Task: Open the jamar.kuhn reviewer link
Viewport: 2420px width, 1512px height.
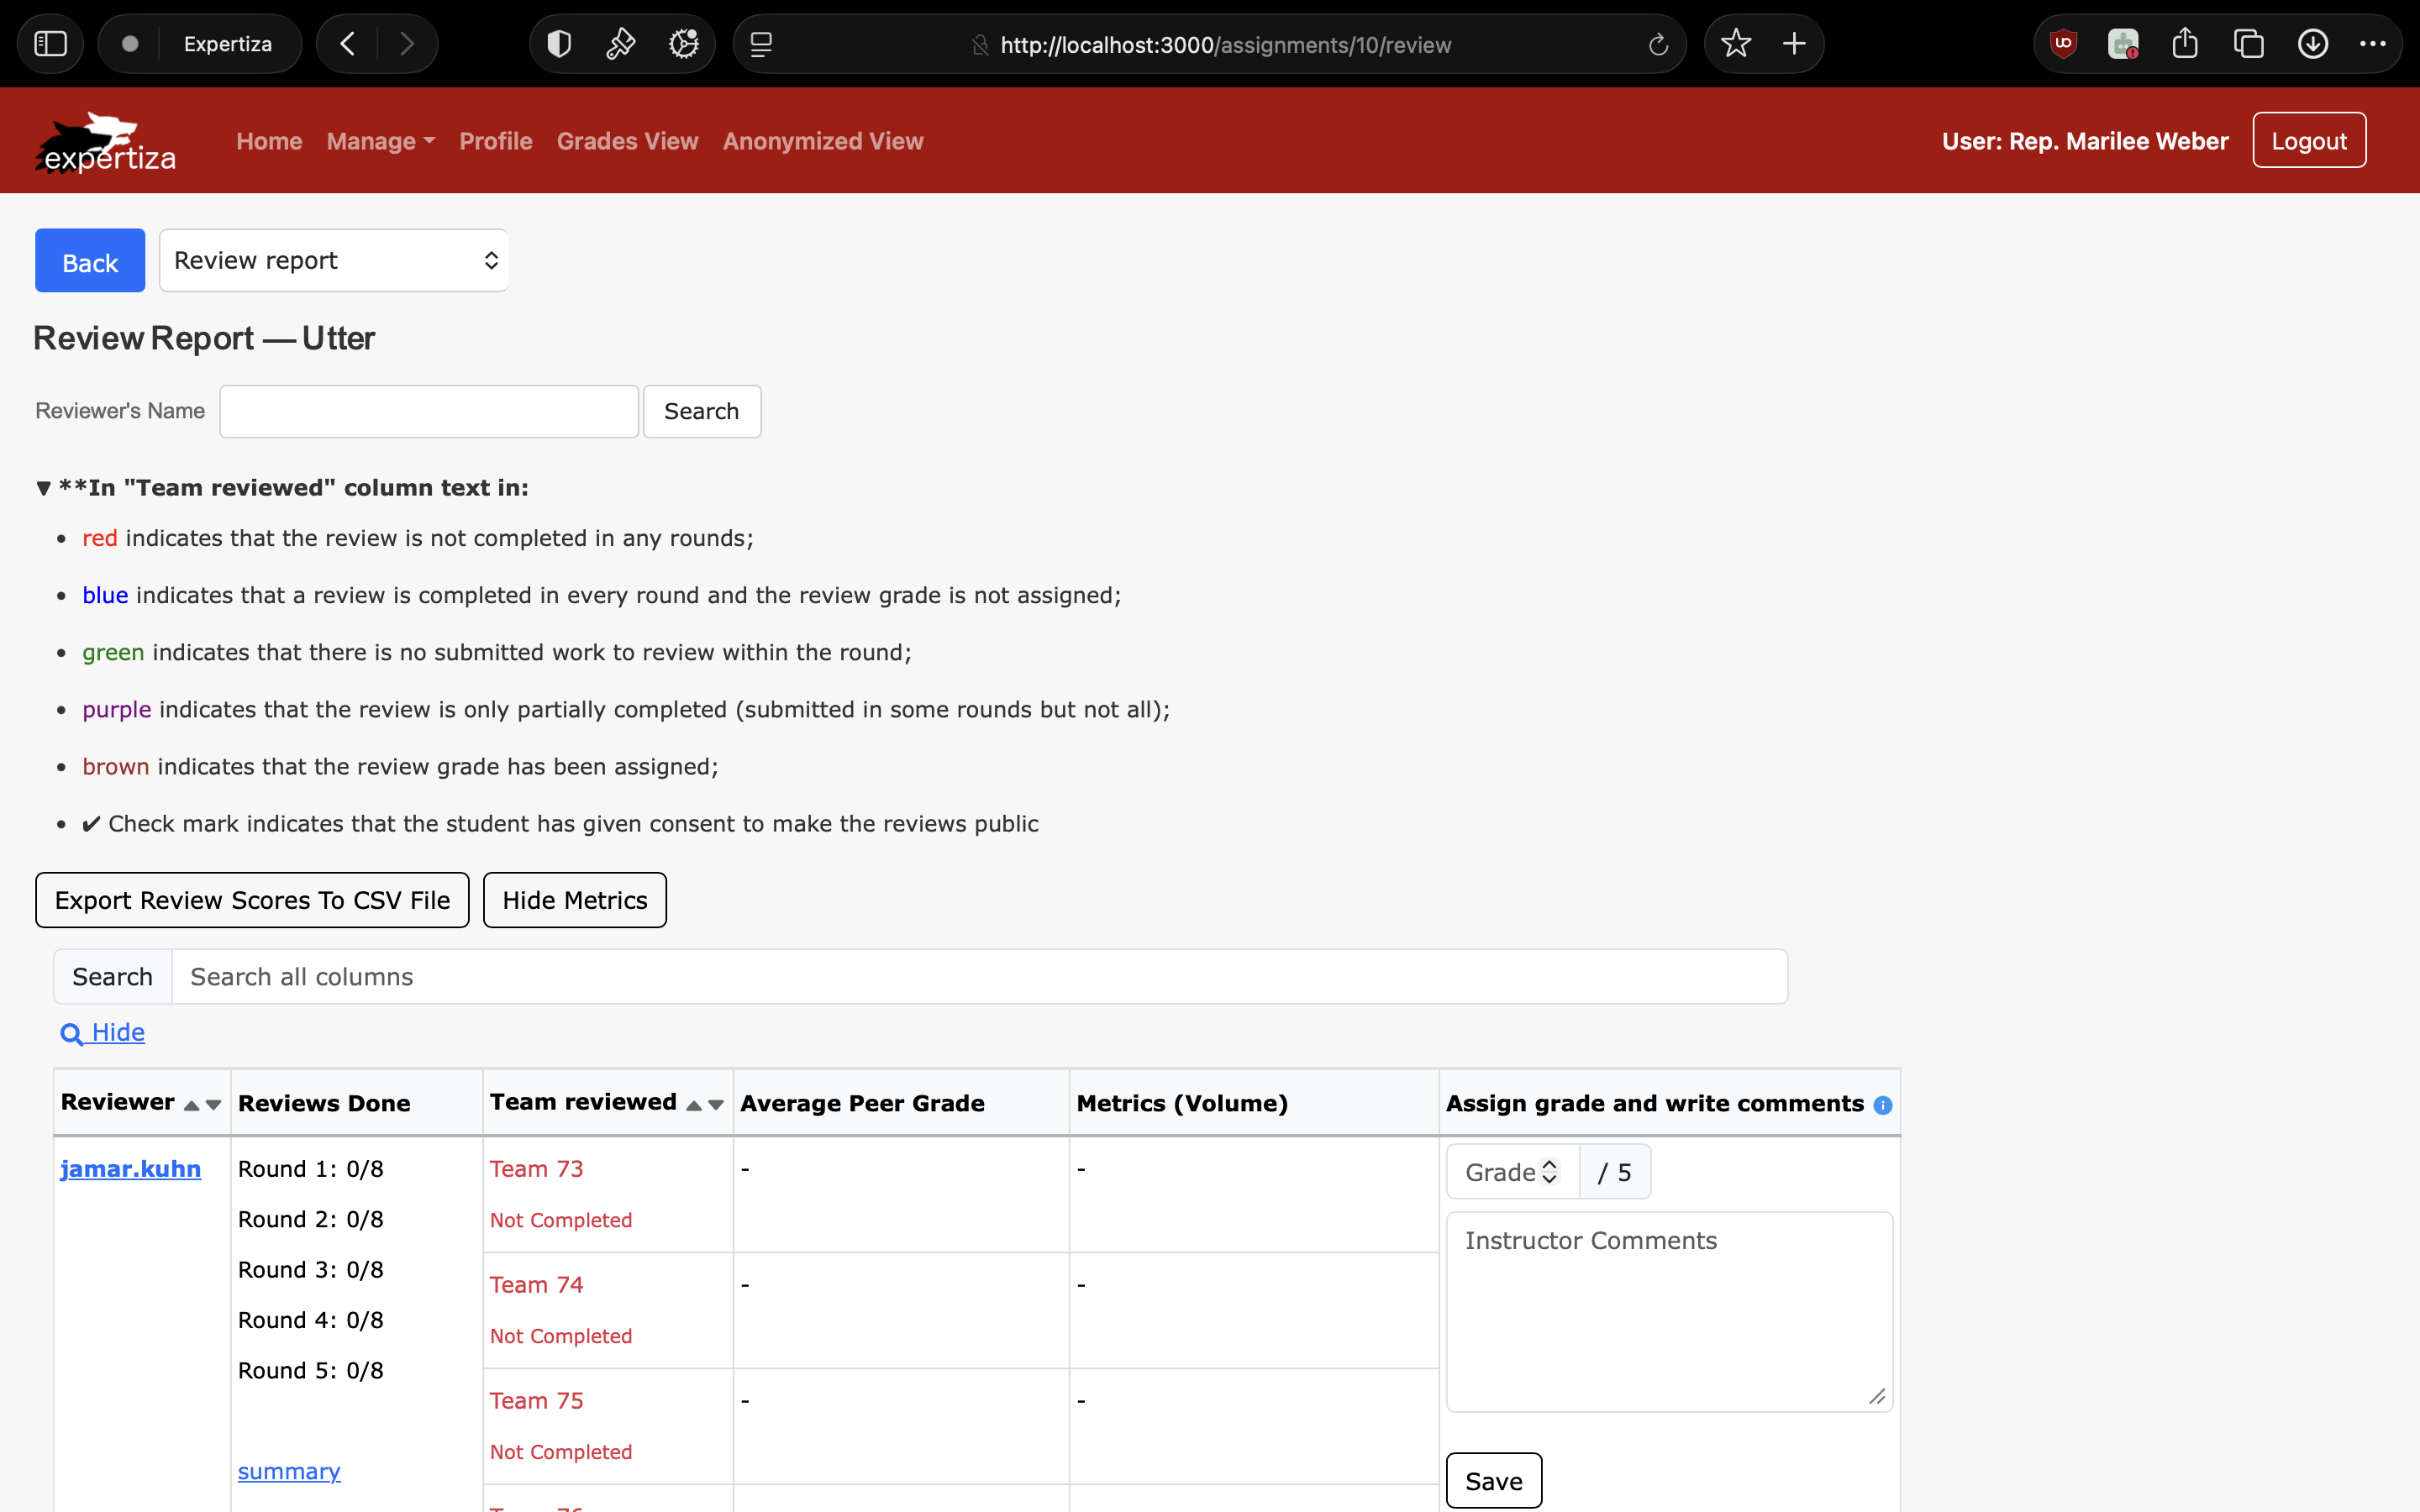Action: 131,1169
